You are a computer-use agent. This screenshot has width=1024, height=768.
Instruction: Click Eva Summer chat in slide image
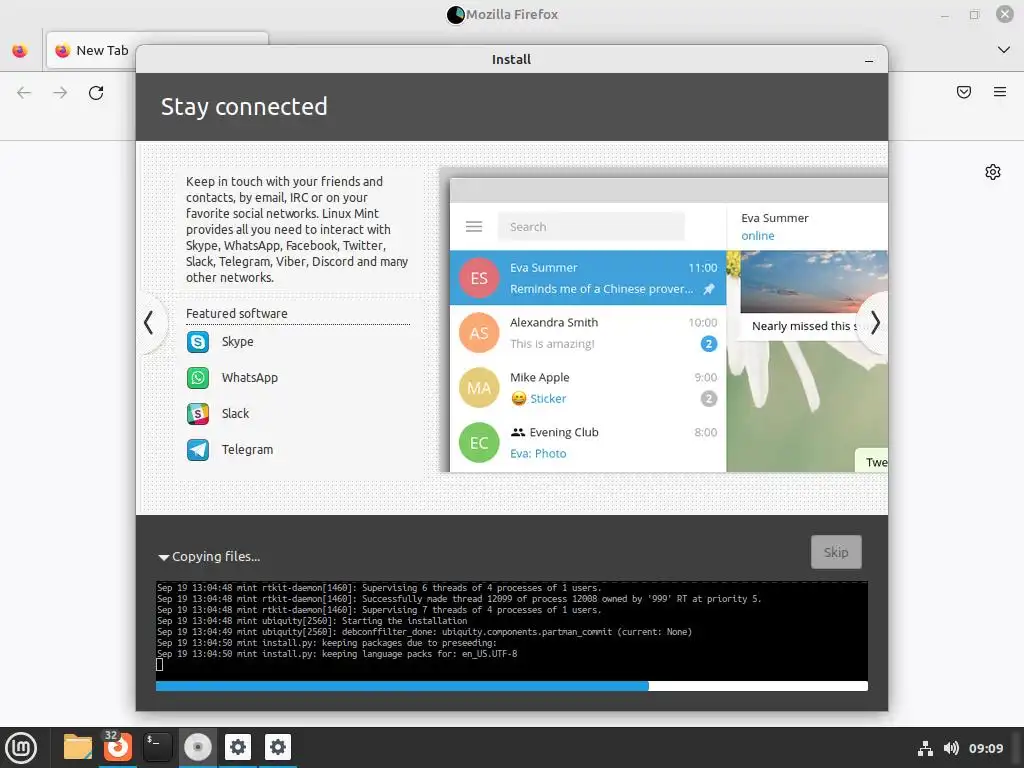(588, 278)
